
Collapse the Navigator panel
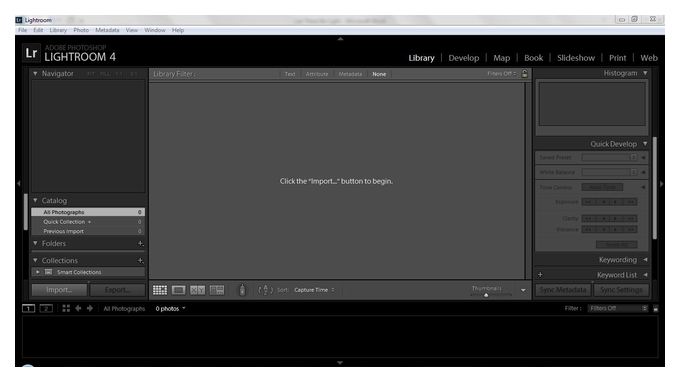click(35, 74)
